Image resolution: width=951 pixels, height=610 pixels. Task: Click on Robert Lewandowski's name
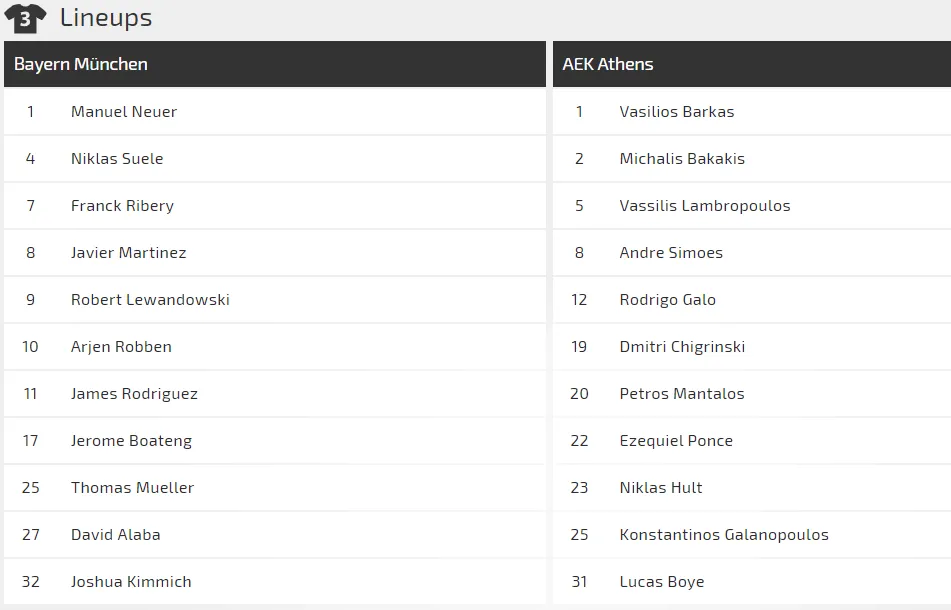click(150, 300)
